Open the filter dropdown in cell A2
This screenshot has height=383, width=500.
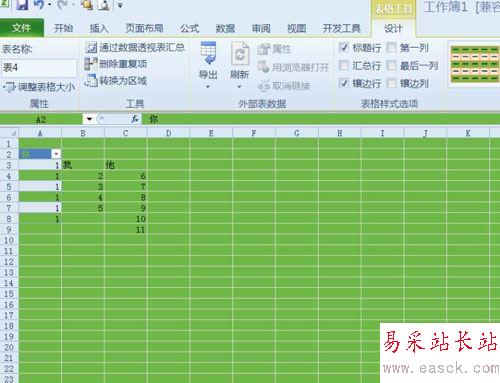pos(56,154)
